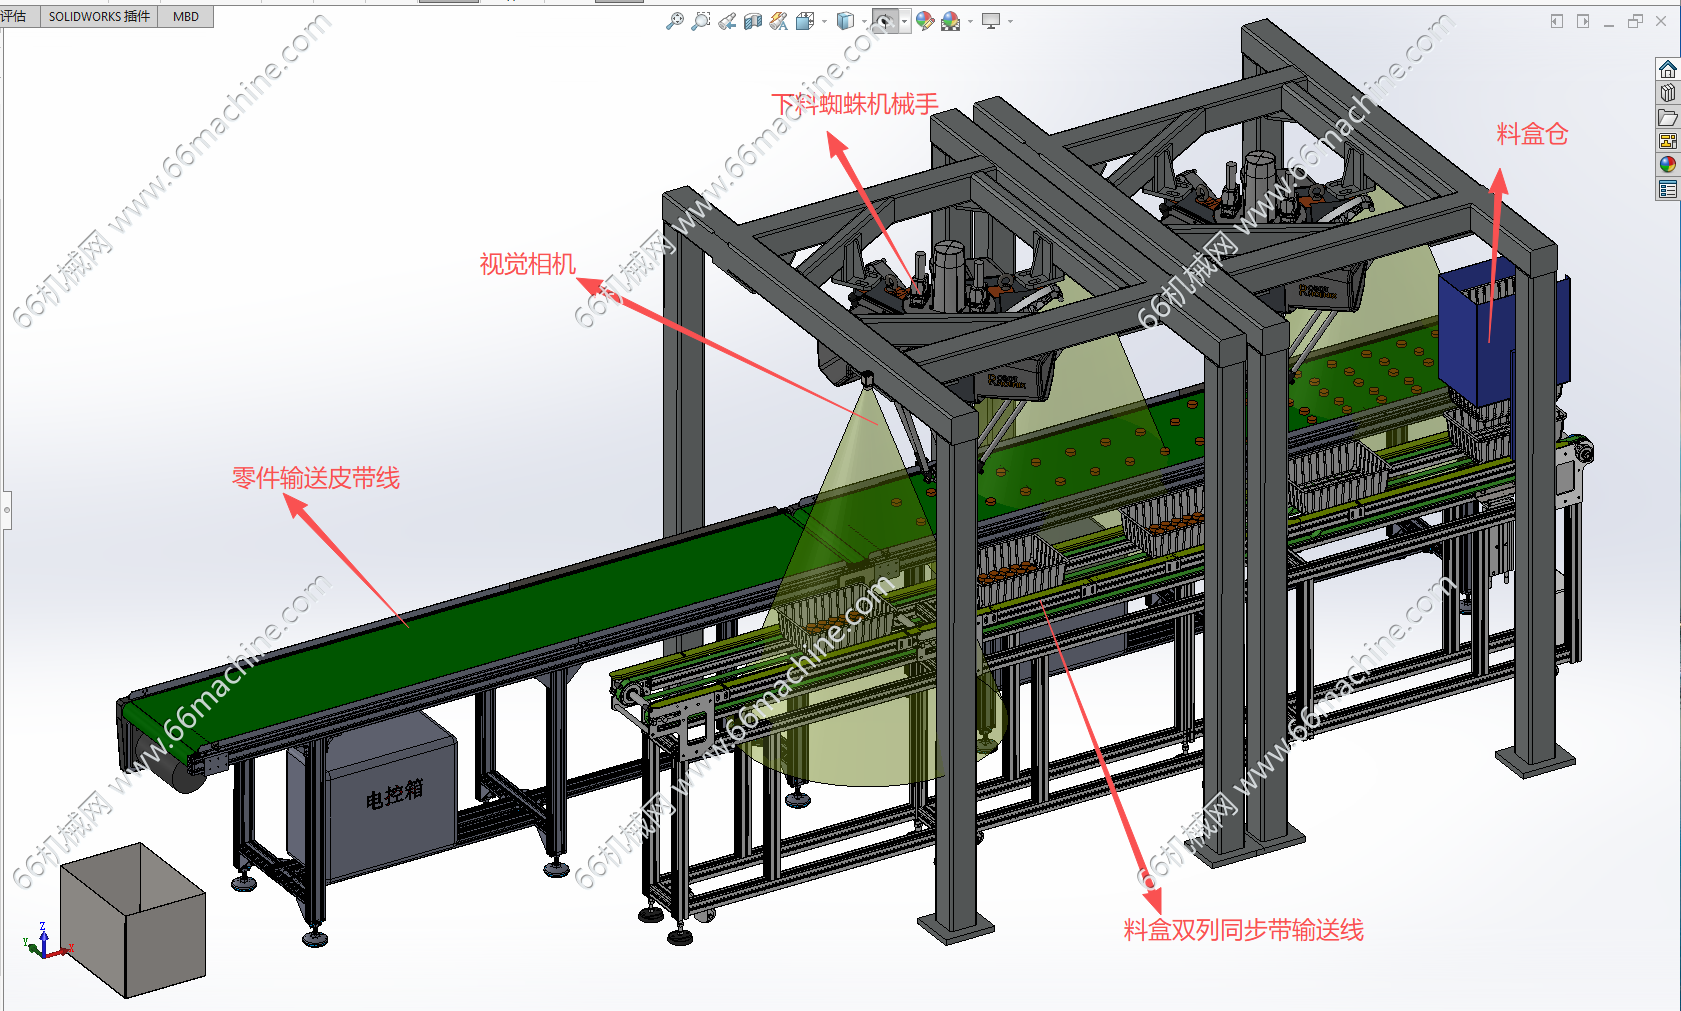Activate the Section View tool
Image resolution: width=1681 pixels, height=1011 pixels.
[x=753, y=21]
